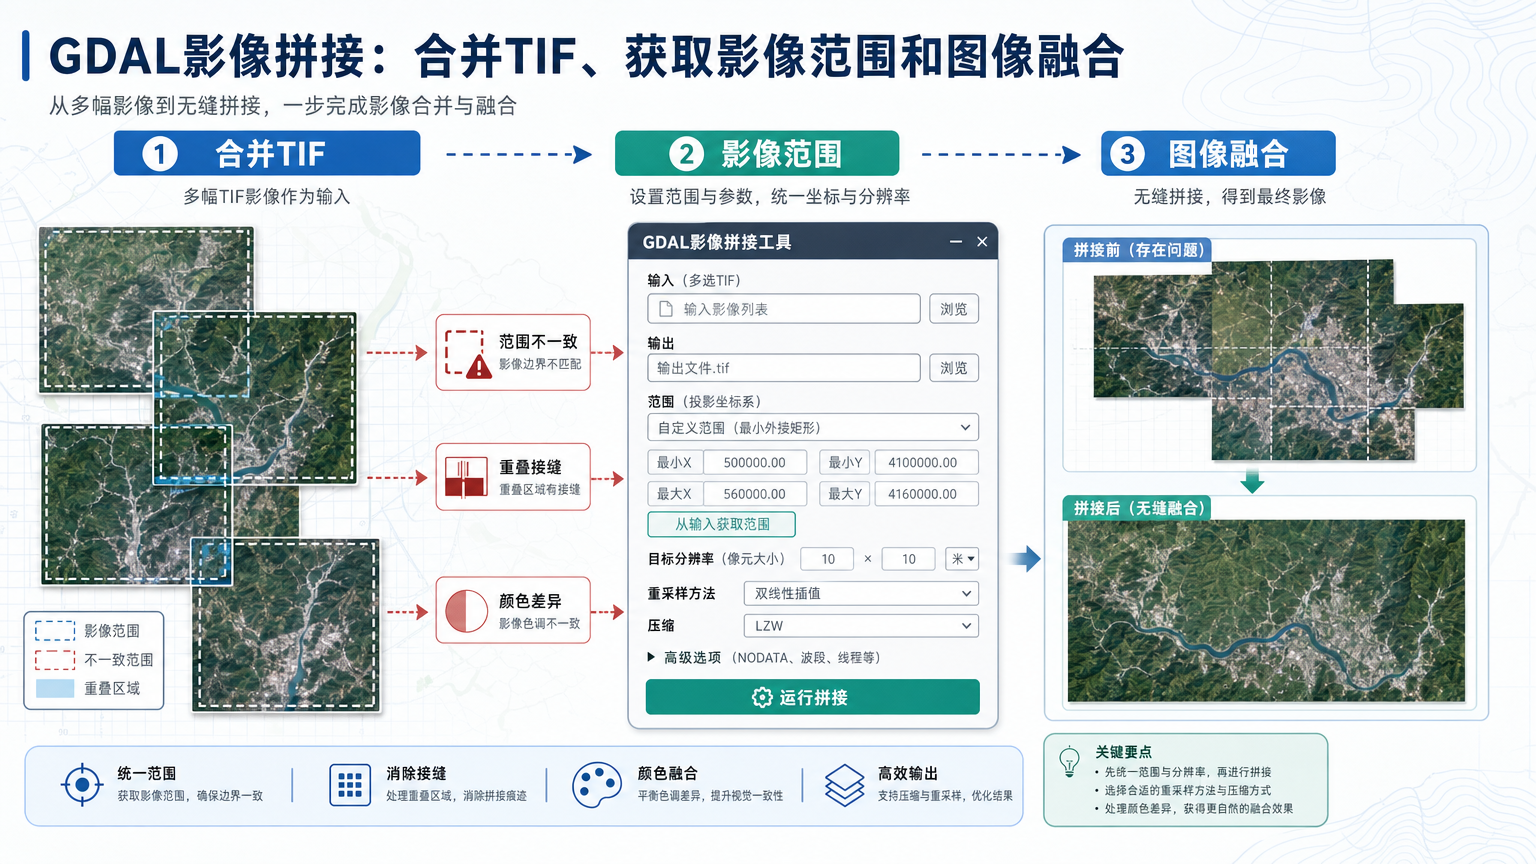Click the 影像范围 blue dashed legend swatch
Image resolution: width=1536 pixels, height=864 pixels.
coord(55,631)
